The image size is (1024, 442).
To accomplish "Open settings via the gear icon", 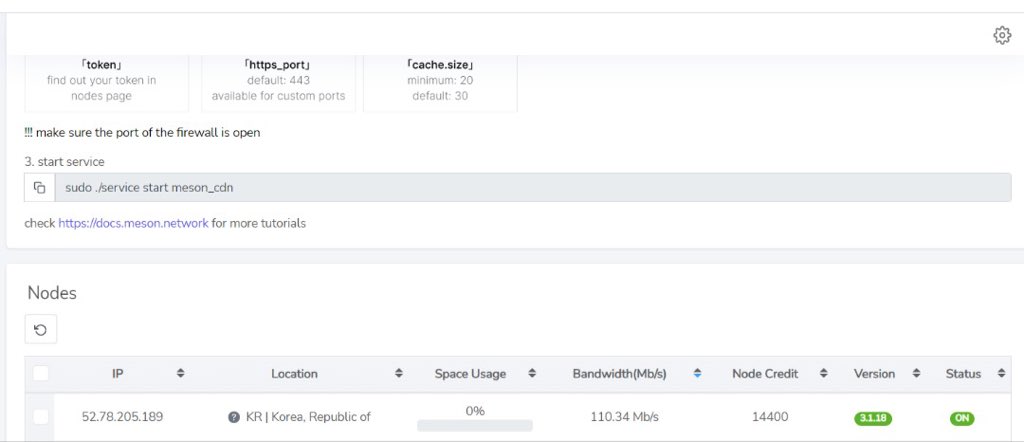I will point(1002,35).
